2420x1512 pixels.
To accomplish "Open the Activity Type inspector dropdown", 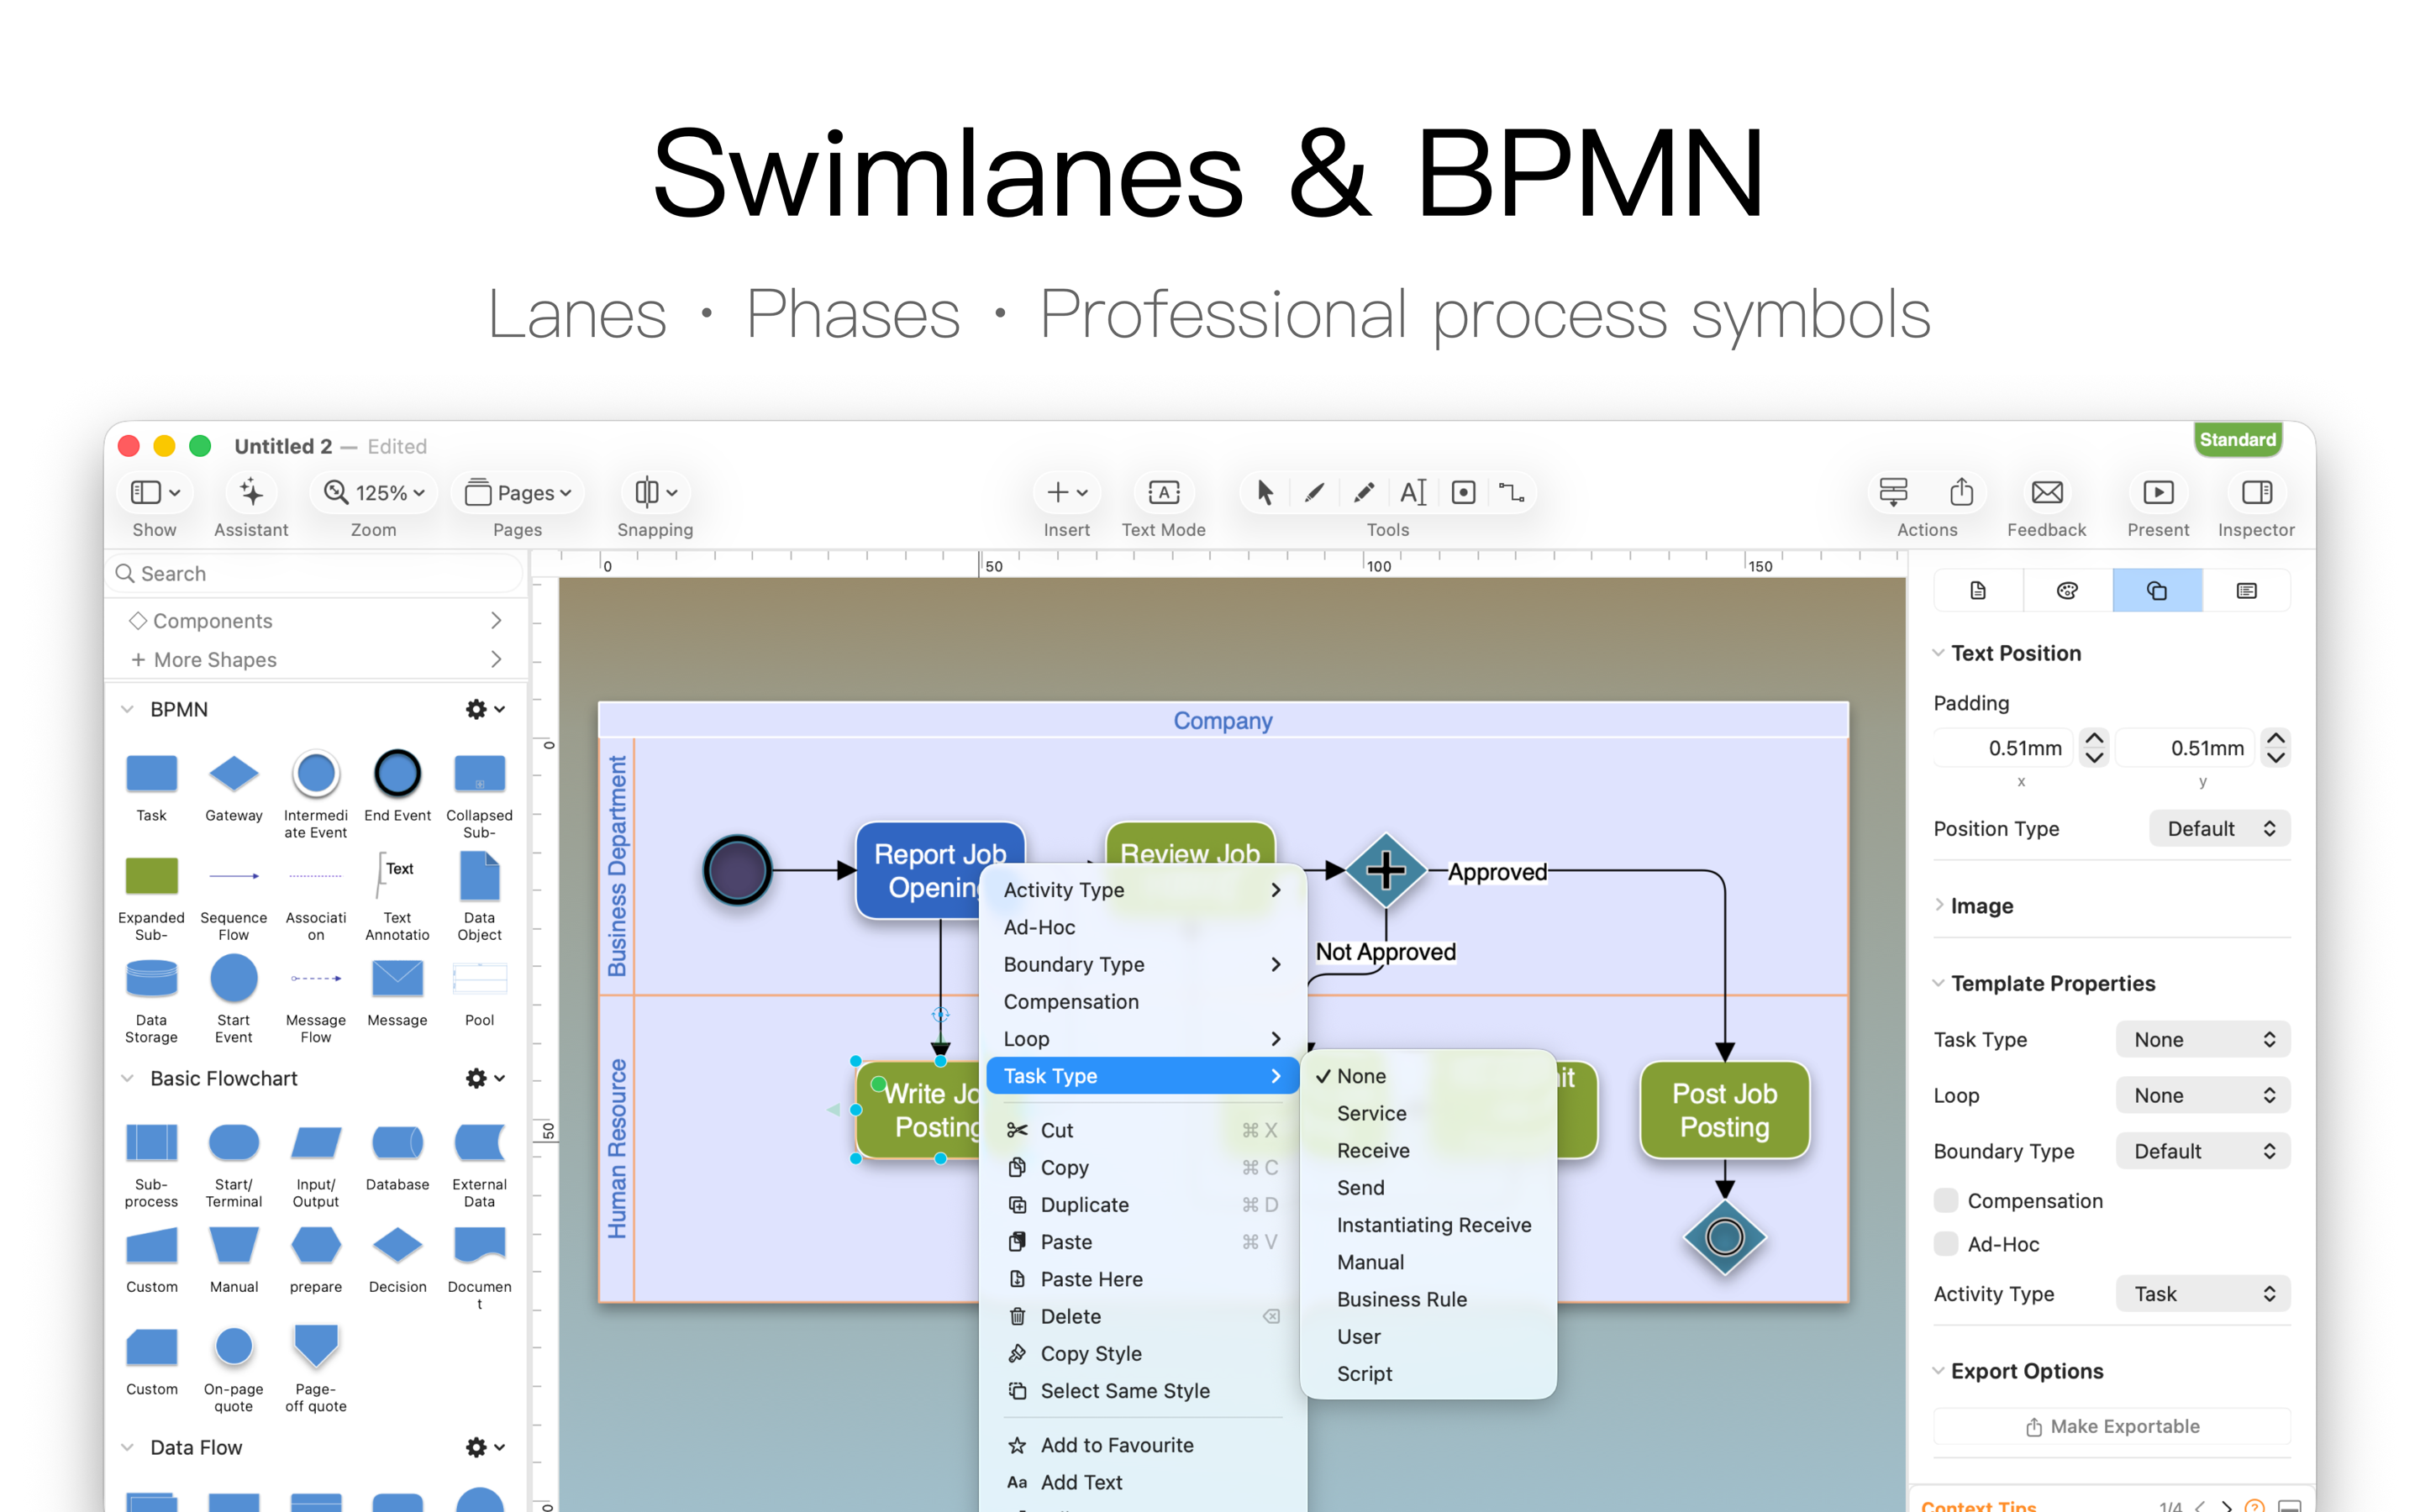I will [x=2202, y=1294].
